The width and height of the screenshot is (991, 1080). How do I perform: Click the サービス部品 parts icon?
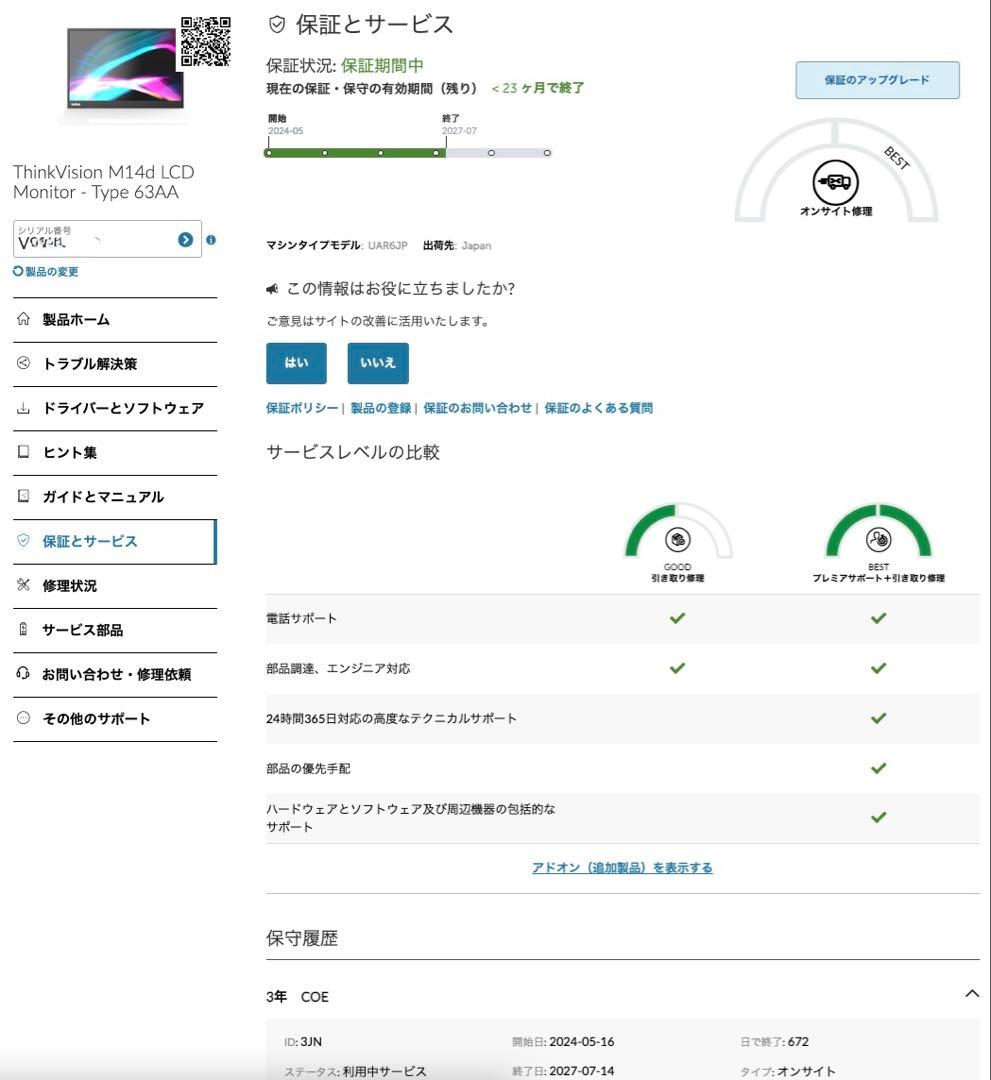coord(21,630)
